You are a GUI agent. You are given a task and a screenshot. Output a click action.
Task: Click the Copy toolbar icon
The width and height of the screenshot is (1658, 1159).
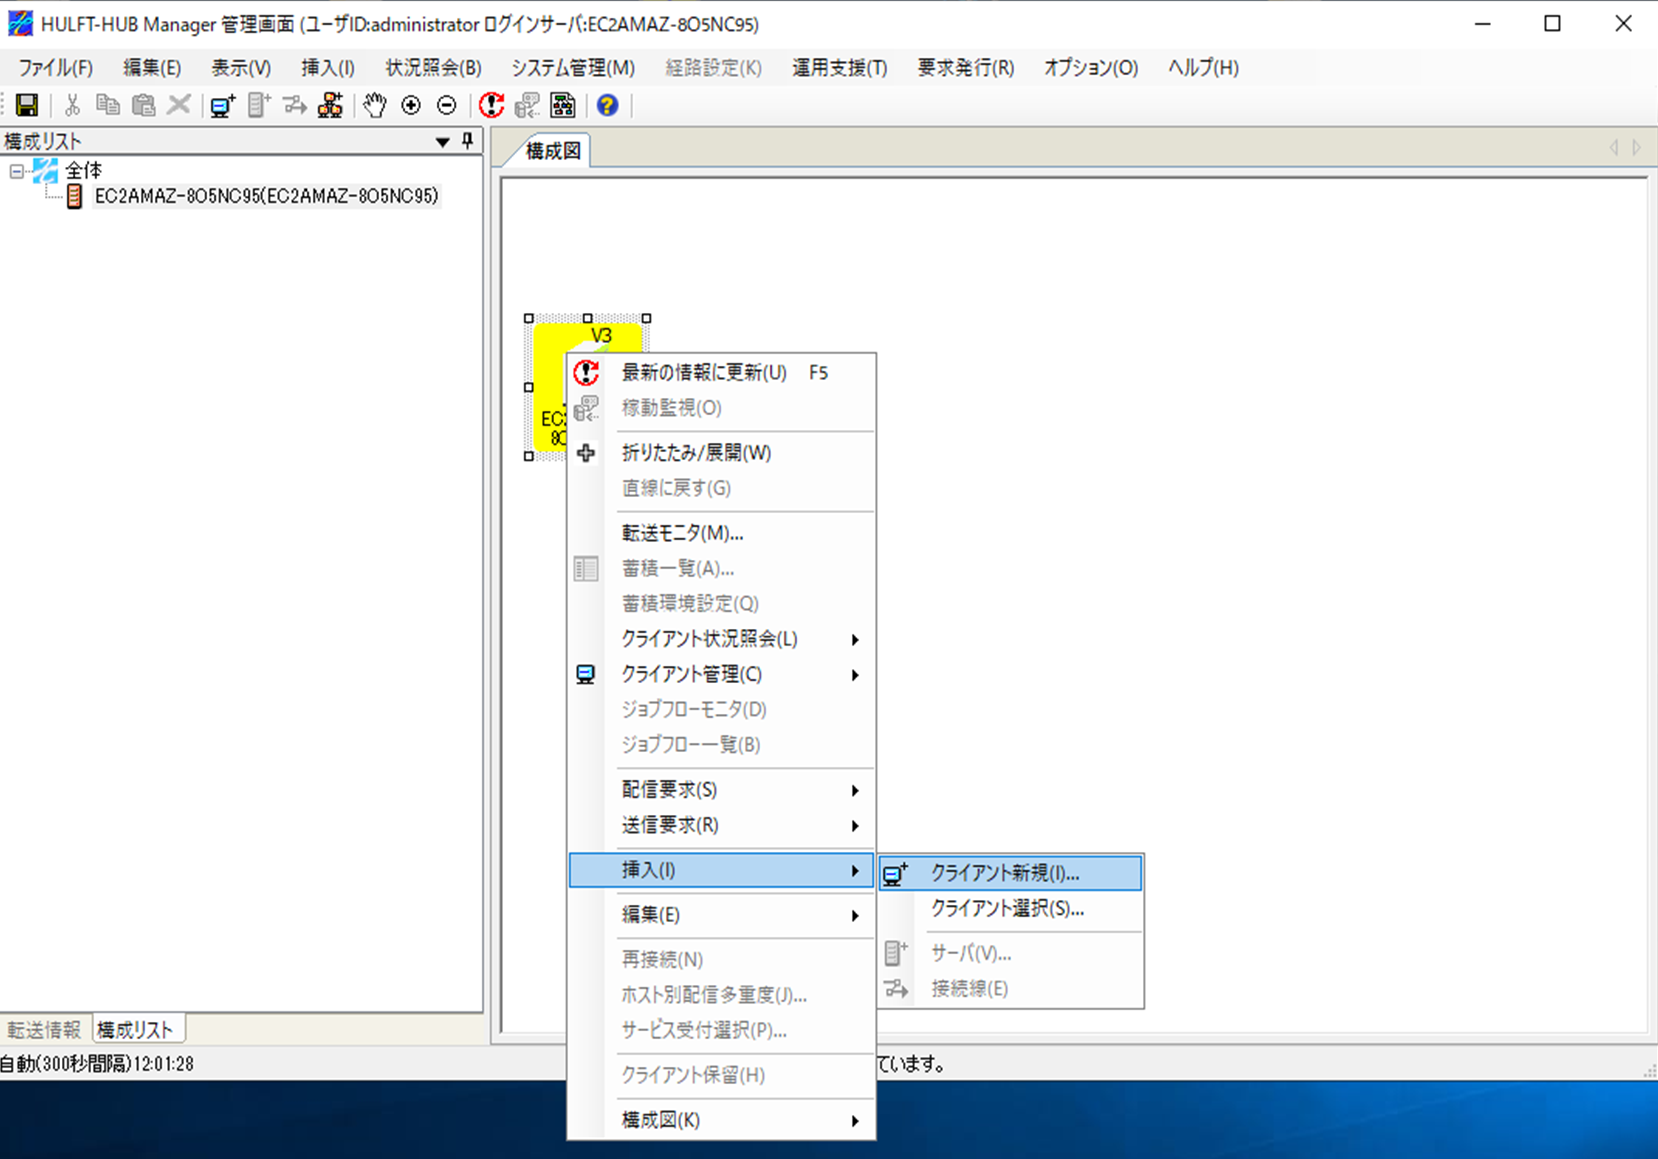108,105
